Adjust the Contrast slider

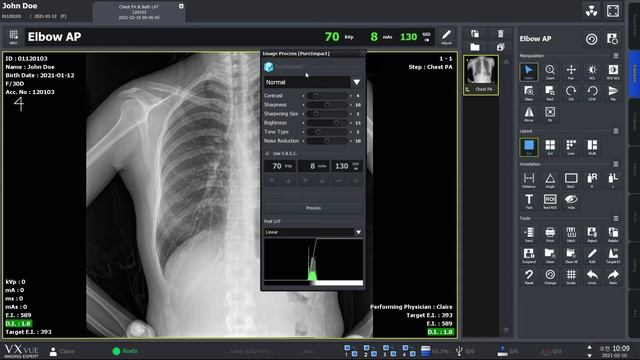point(327,96)
